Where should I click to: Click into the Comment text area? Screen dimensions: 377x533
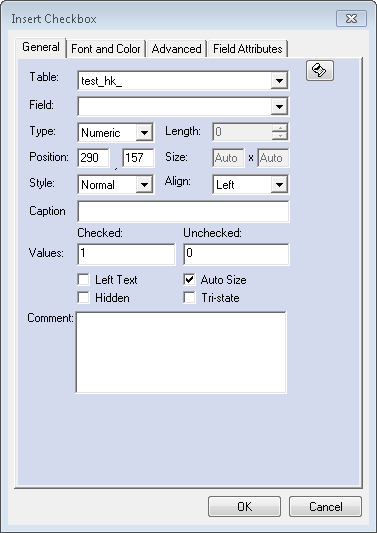(x=181, y=353)
